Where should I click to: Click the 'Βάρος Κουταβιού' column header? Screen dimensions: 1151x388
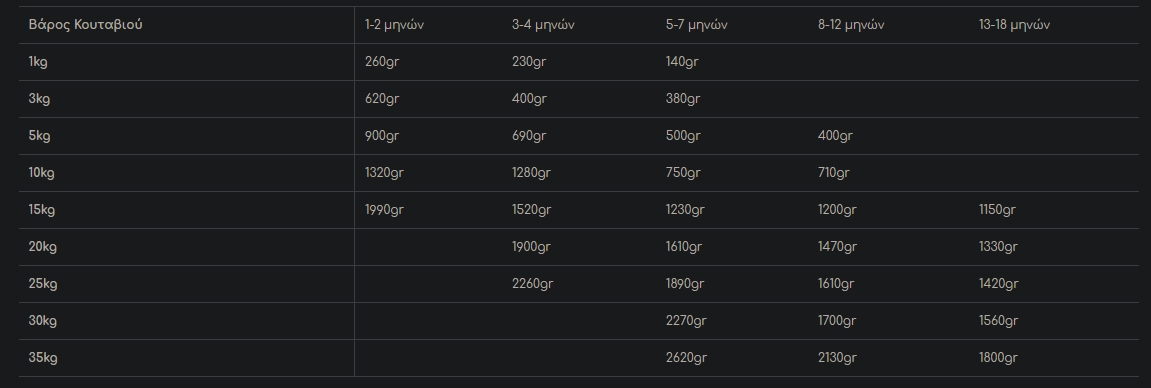point(85,25)
